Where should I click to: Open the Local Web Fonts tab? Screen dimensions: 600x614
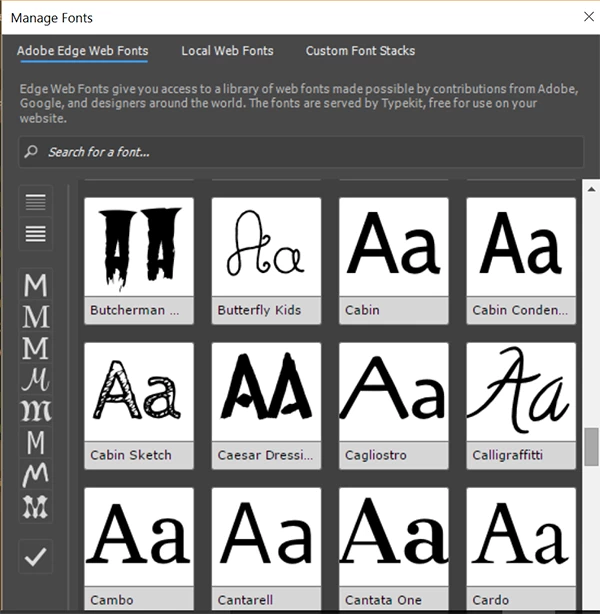[x=227, y=51]
